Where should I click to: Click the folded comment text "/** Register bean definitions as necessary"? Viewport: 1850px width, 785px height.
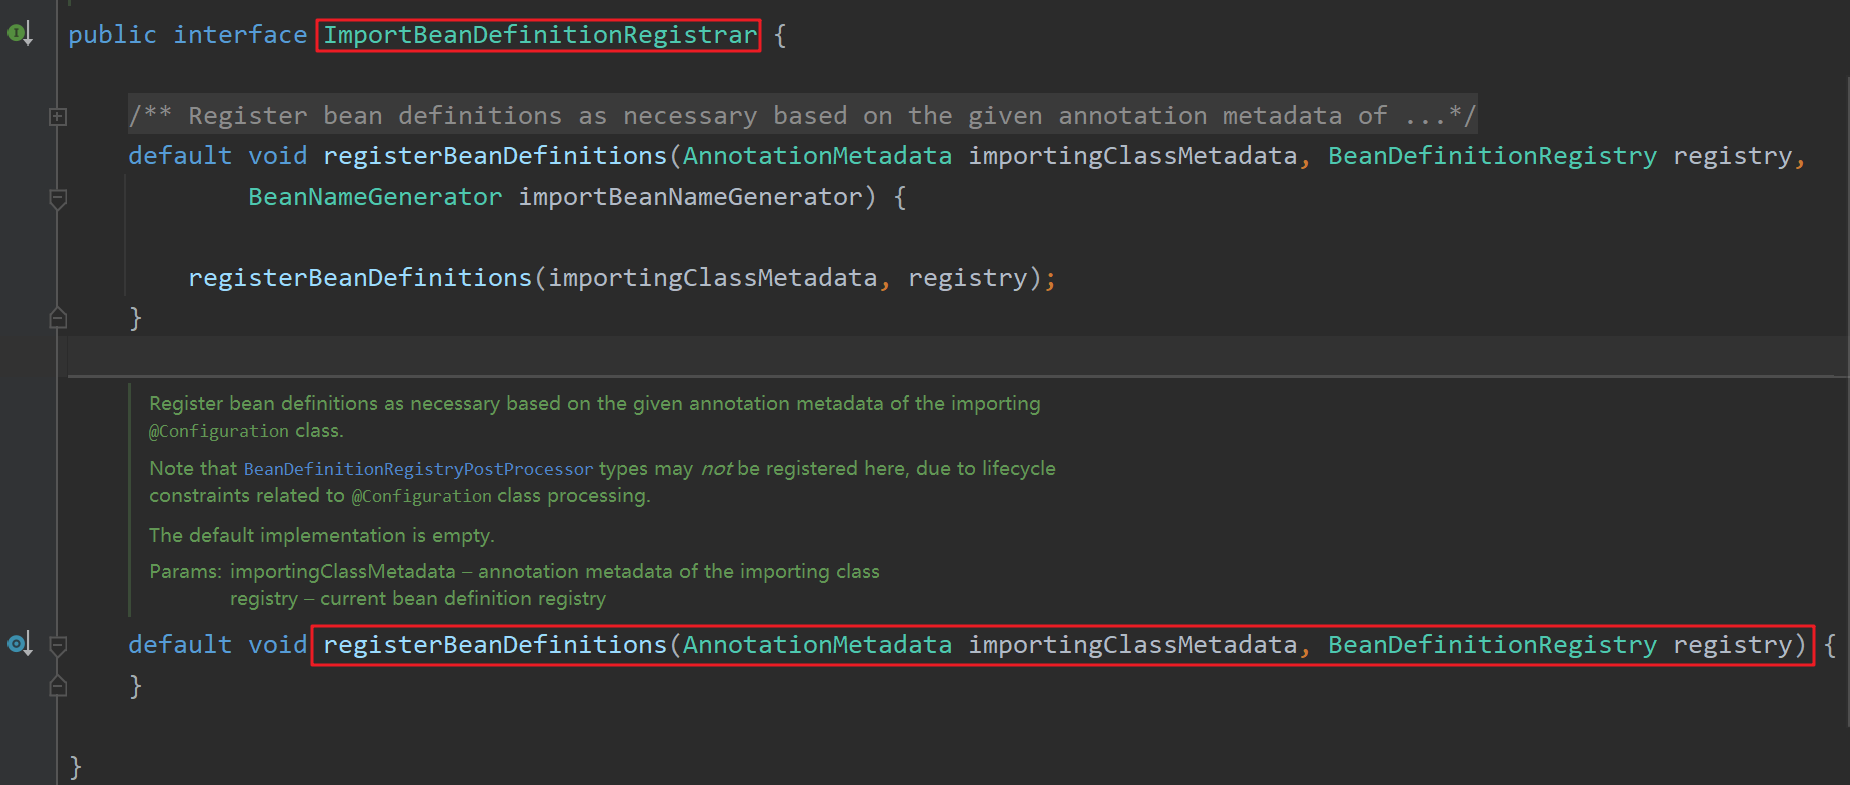(443, 116)
